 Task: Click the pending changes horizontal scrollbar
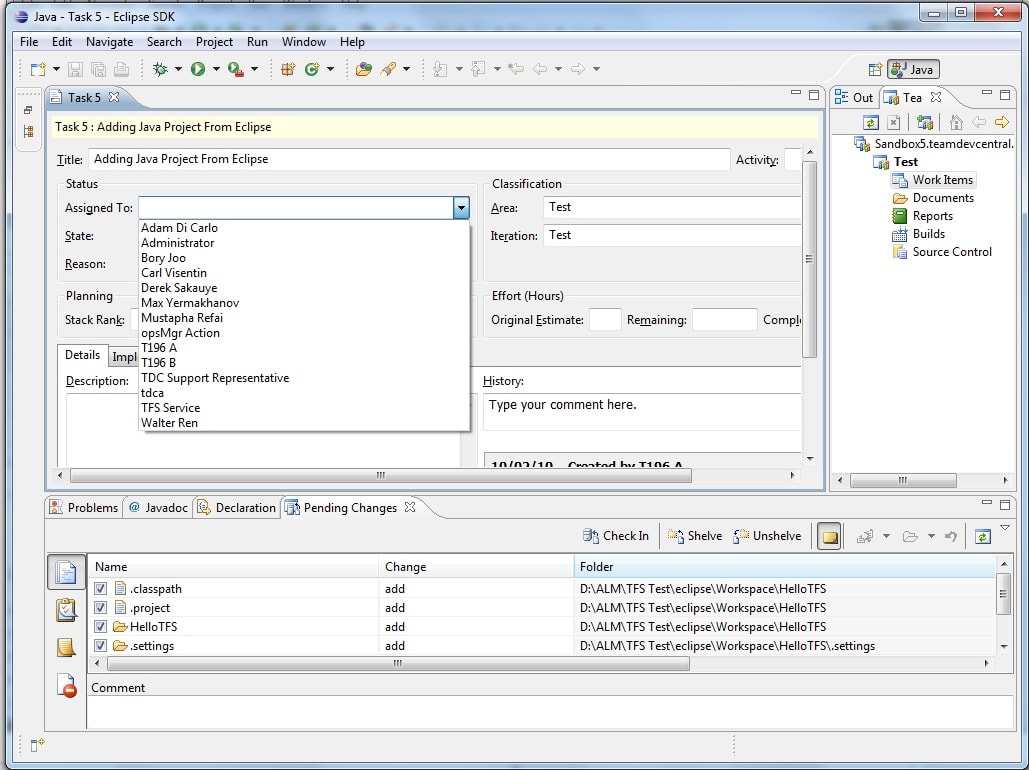(398, 664)
